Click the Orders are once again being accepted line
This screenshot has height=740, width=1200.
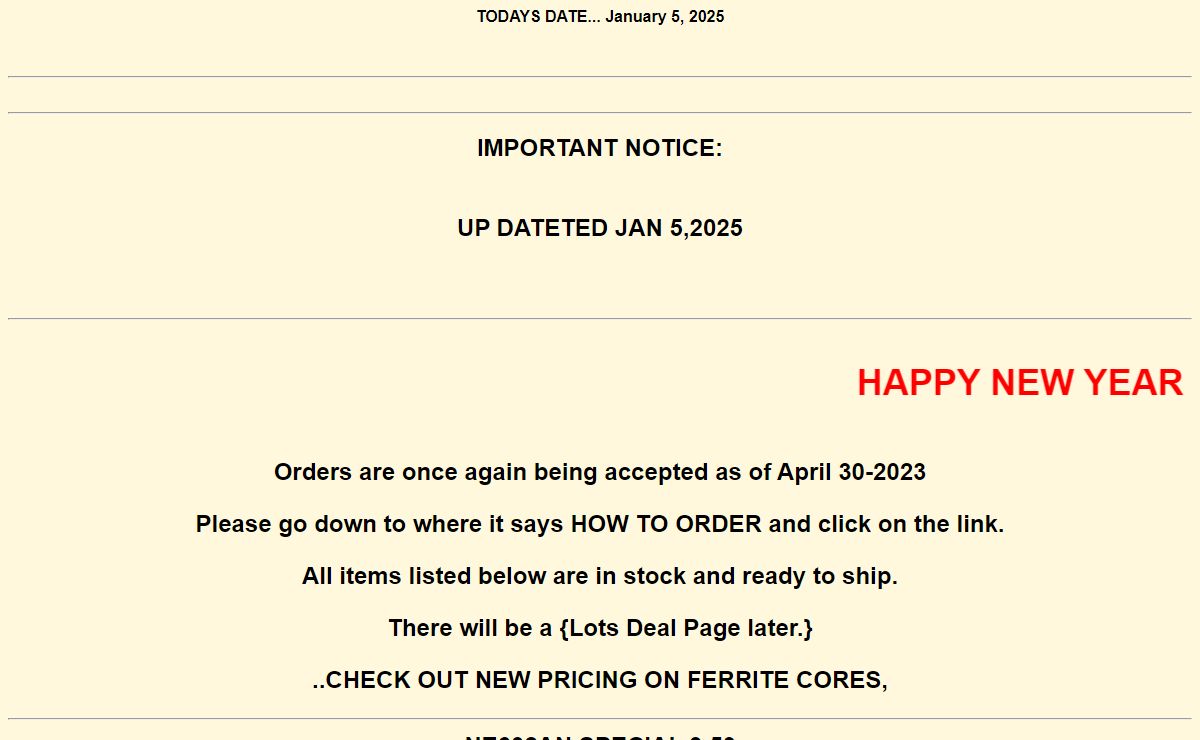pos(600,472)
